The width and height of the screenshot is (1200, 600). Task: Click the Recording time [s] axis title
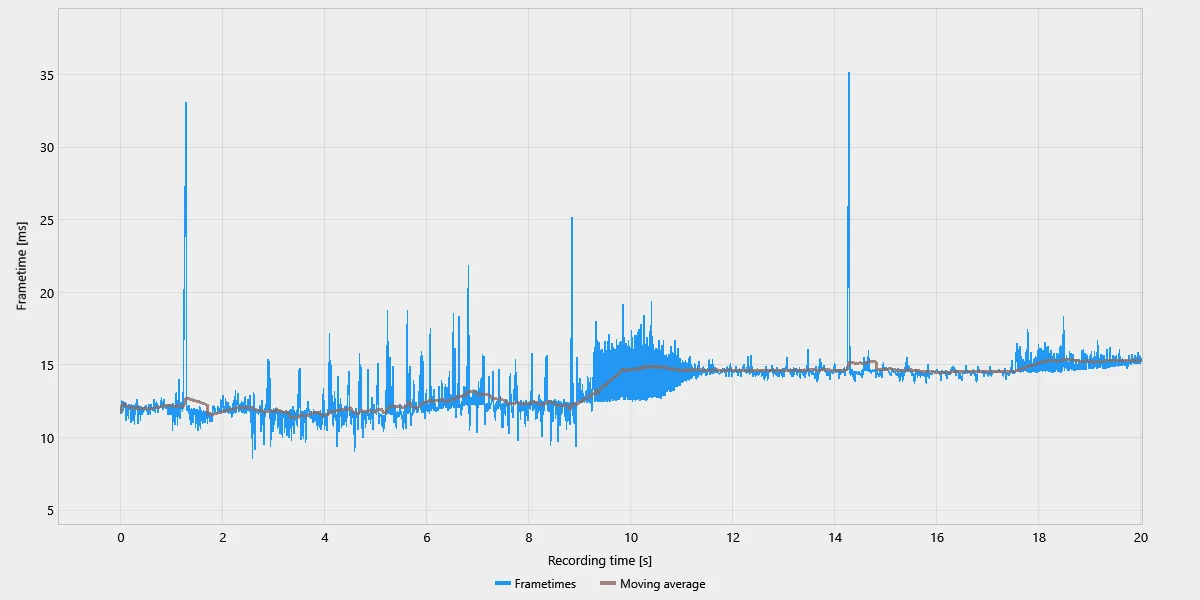(x=600, y=561)
